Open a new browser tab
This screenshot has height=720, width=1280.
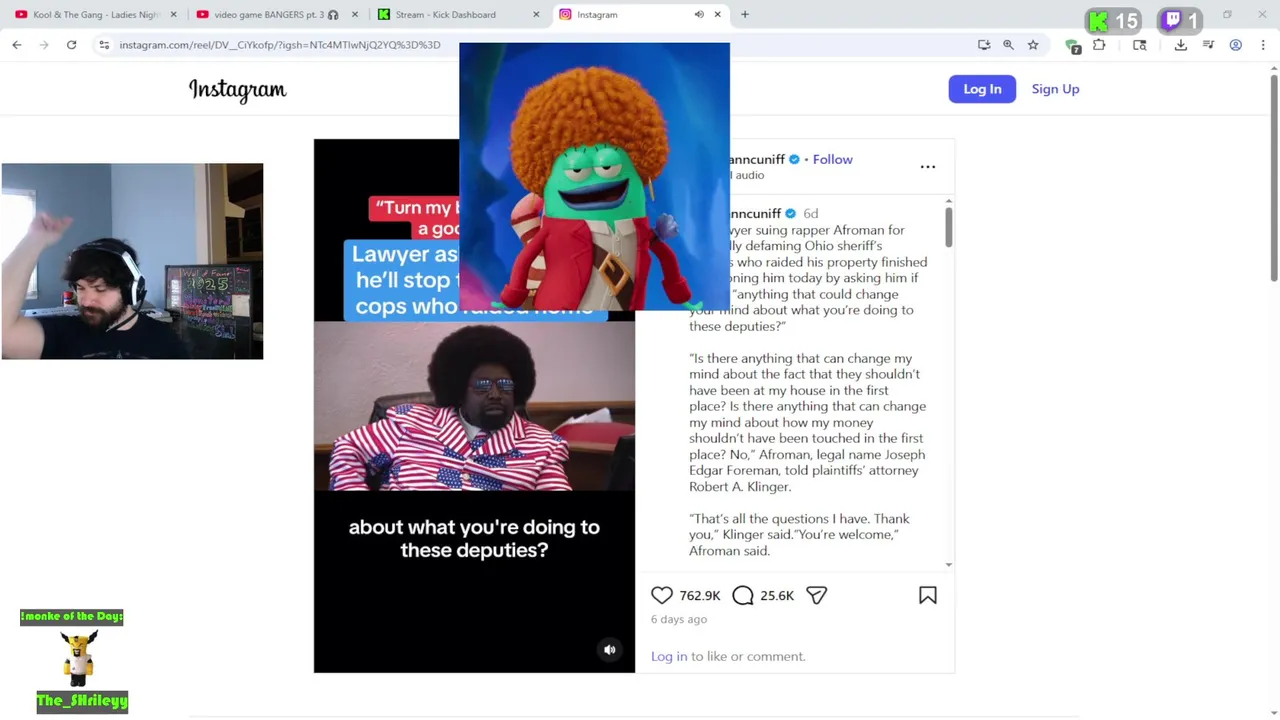point(745,14)
